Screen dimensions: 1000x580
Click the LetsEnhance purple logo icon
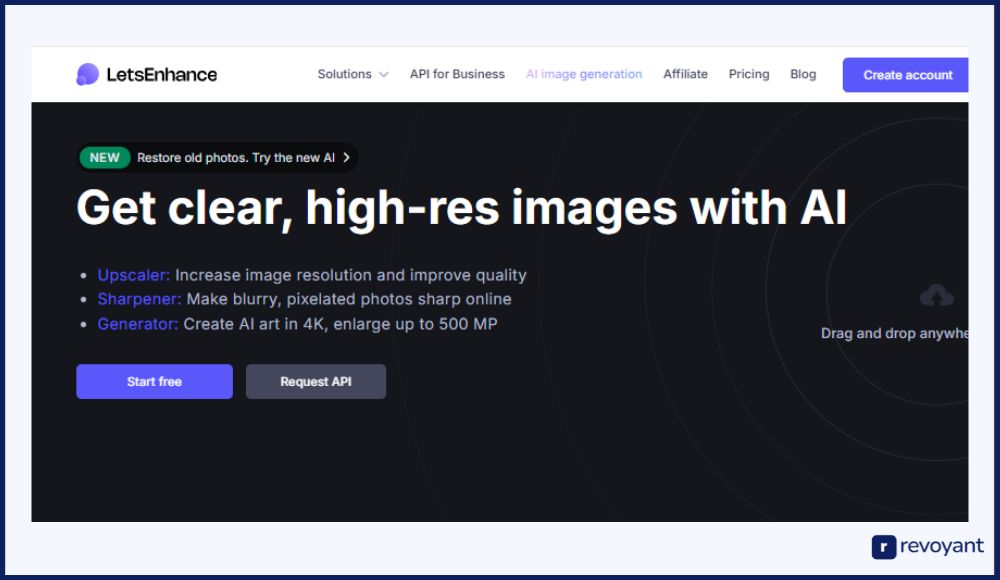[x=87, y=75]
